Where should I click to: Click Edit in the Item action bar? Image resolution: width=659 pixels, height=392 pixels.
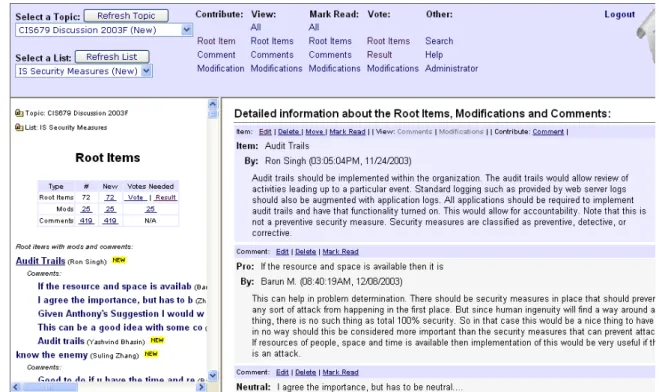pyautogui.click(x=265, y=132)
